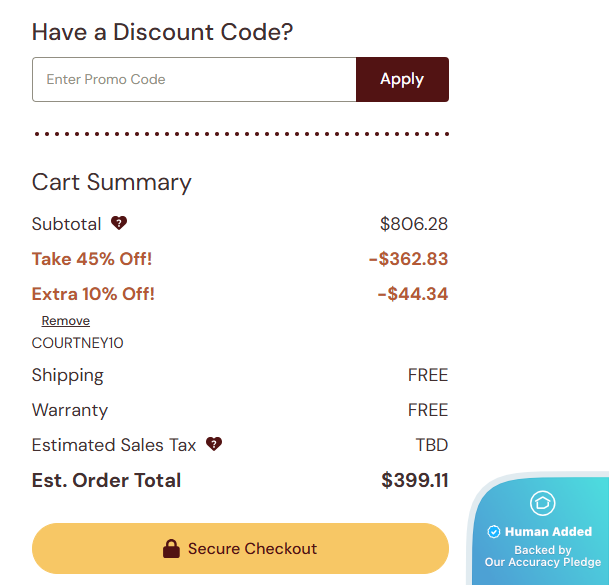Viewport: 609px width, 585px height.
Task: Click the $806.28 subtotal amount
Action: [414, 224]
